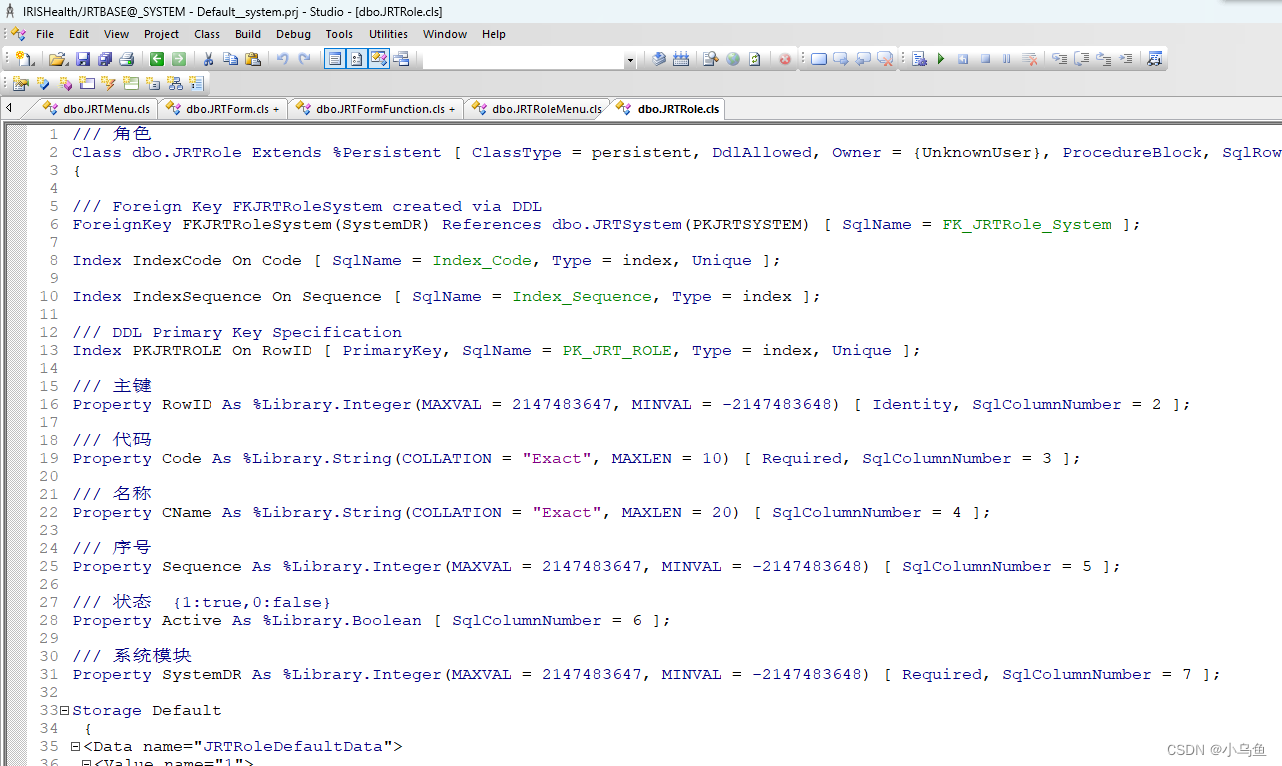Switch to dbo.JRTRoleMenu.cls tab
Screen dimensions: 1282x766
click(x=538, y=109)
